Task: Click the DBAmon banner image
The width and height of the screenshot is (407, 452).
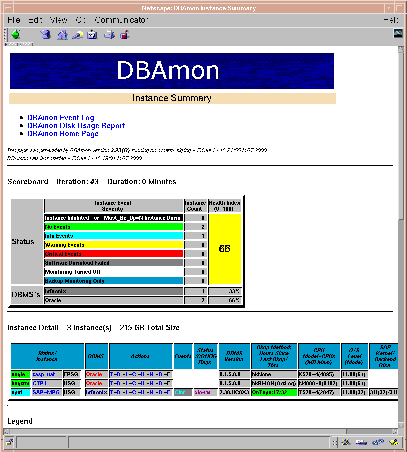Action: pos(172,71)
